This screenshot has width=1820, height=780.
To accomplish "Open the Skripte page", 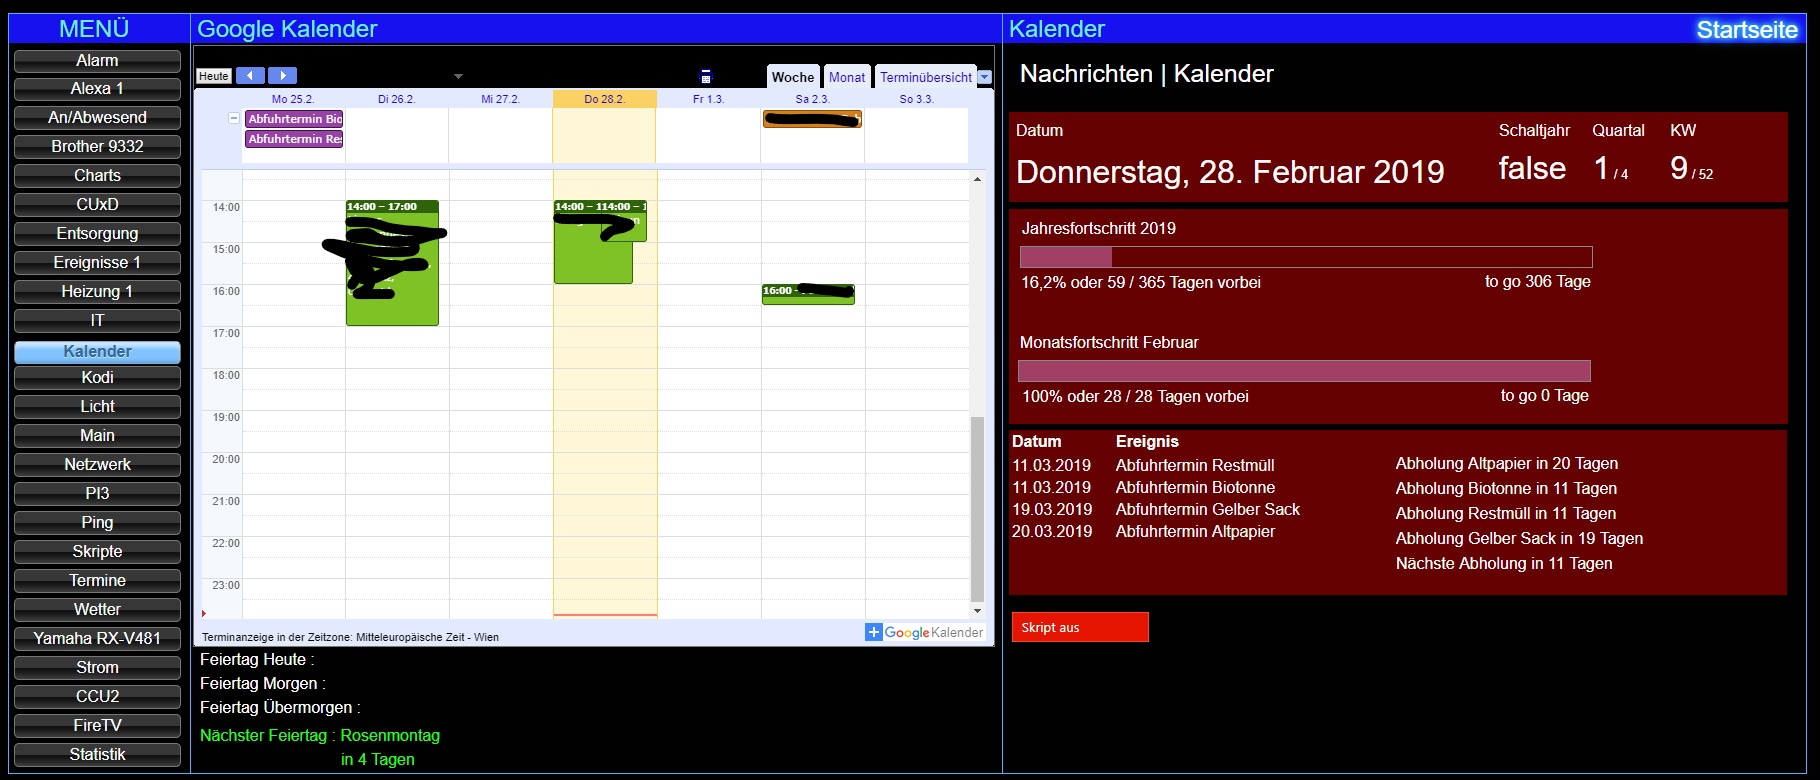I will click(x=97, y=552).
